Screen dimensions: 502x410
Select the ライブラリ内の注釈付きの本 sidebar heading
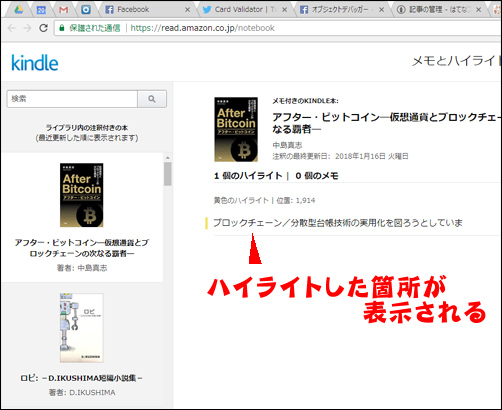(x=87, y=128)
